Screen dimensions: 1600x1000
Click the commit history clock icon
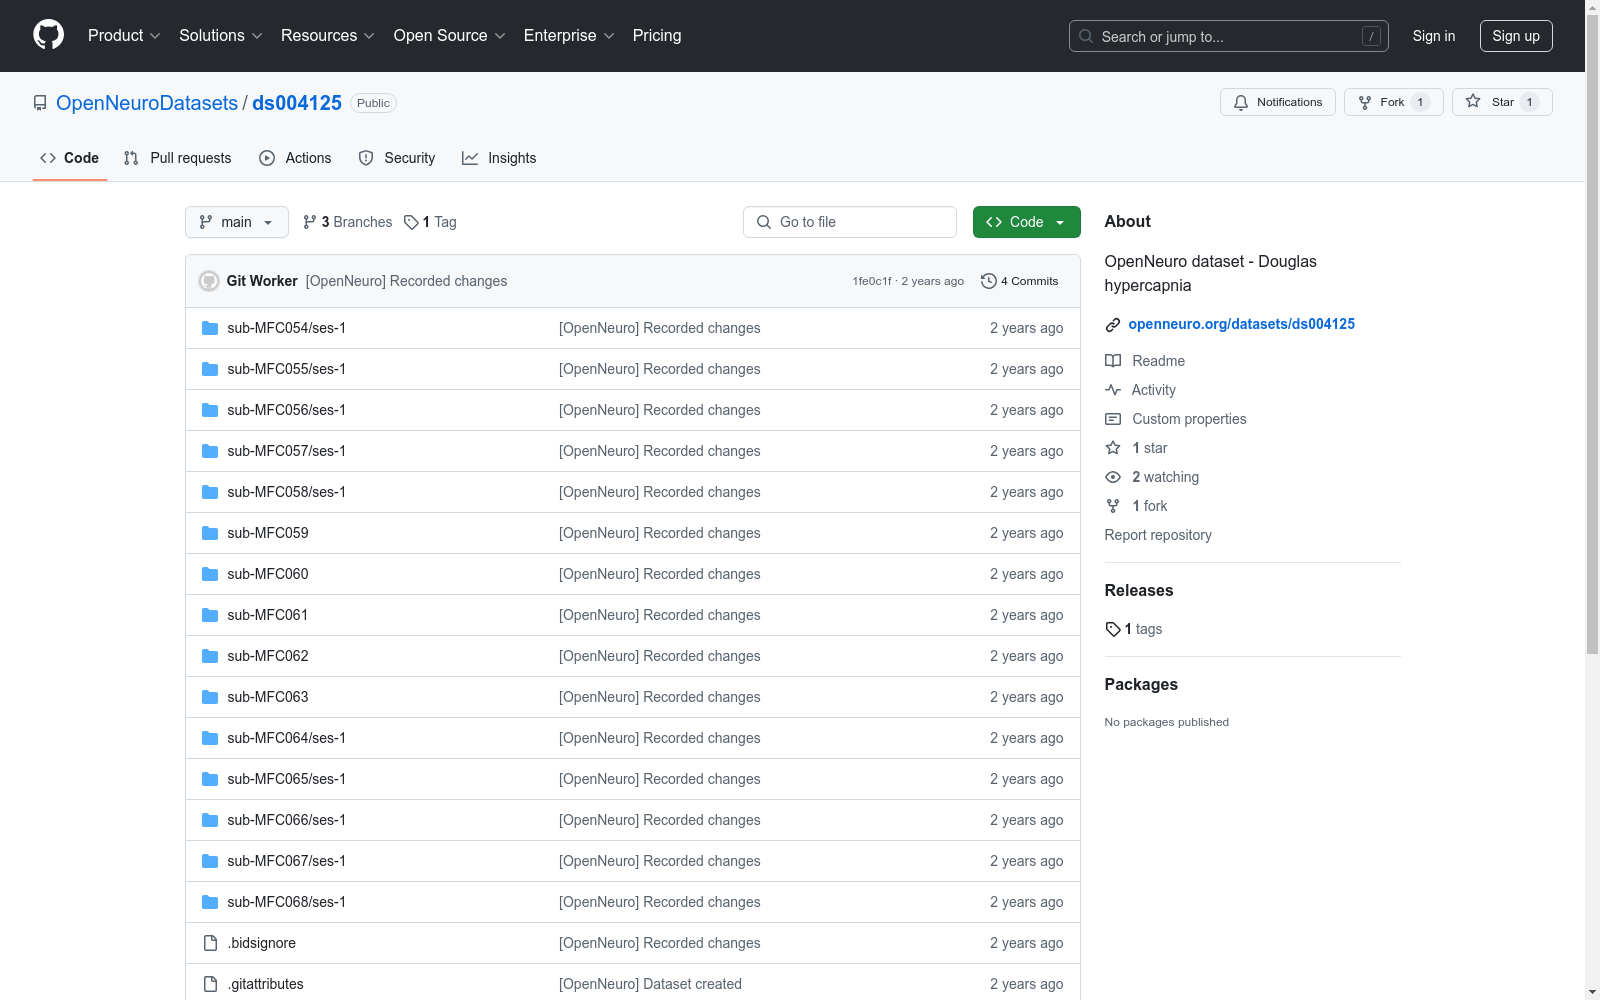point(989,281)
